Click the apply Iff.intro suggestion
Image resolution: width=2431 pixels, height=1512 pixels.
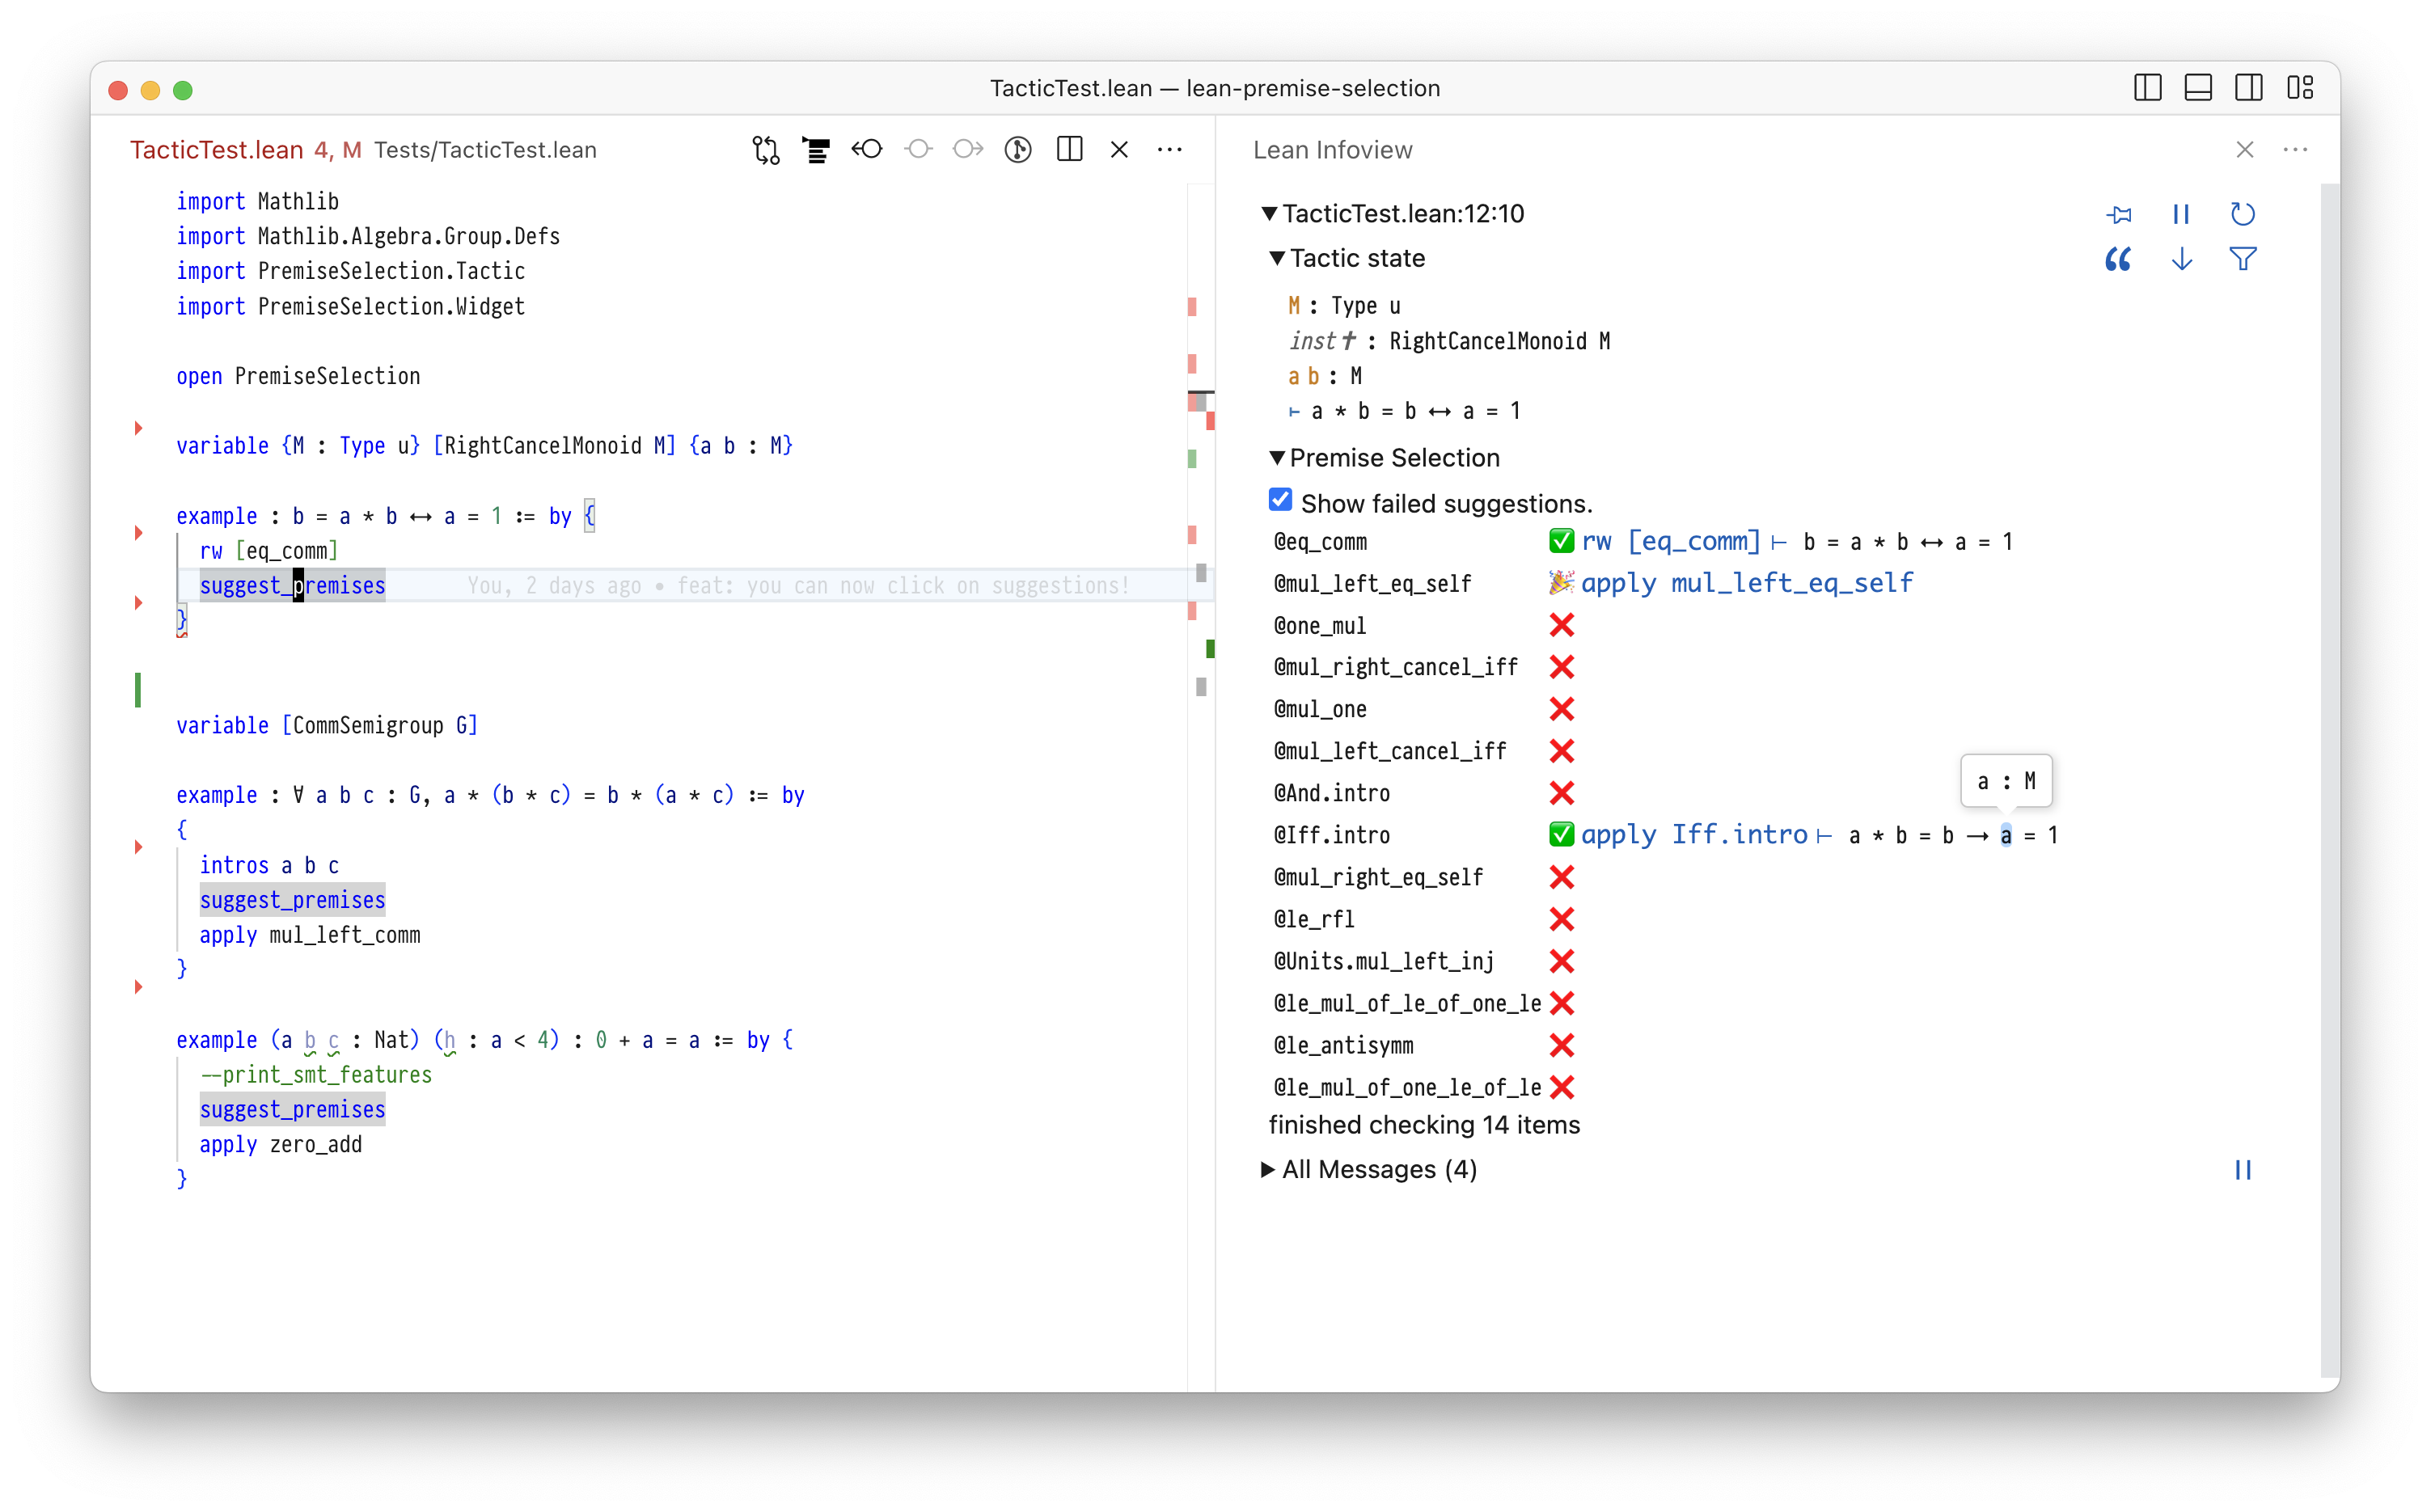(x=1694, y=835)
